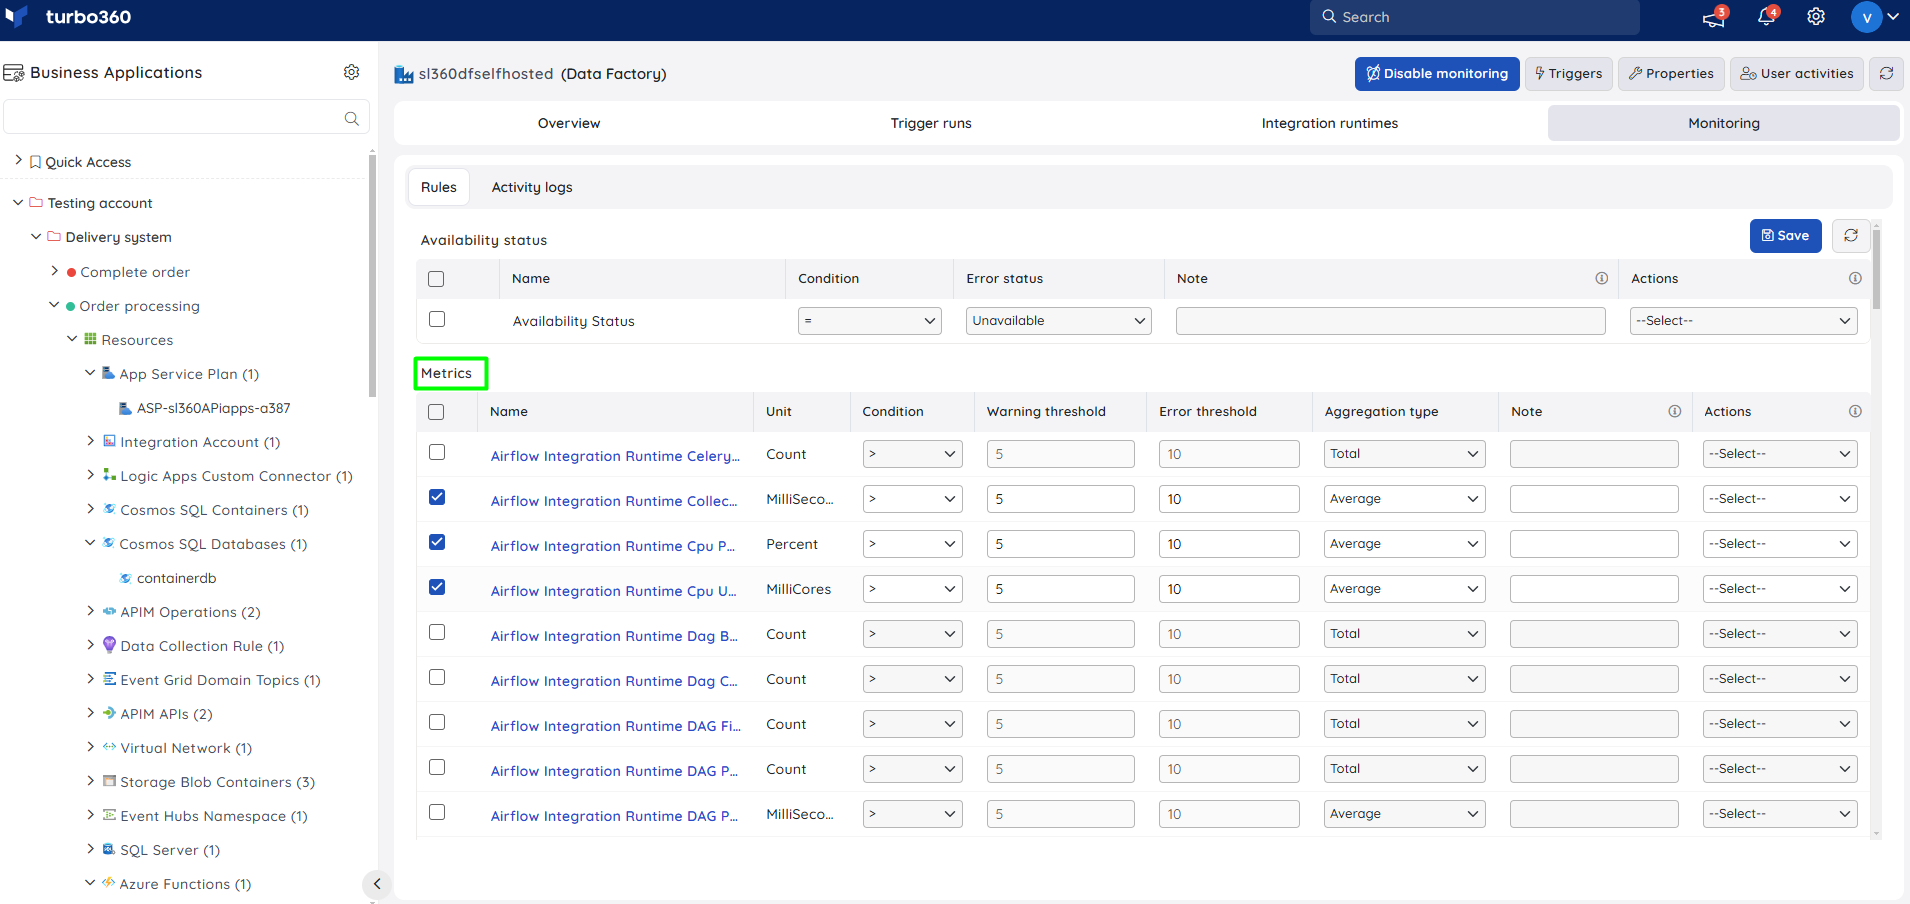This screenshot has width=1910, height=904.
Task: Click the SQL Server icon in tree
Action: point(109,849)
